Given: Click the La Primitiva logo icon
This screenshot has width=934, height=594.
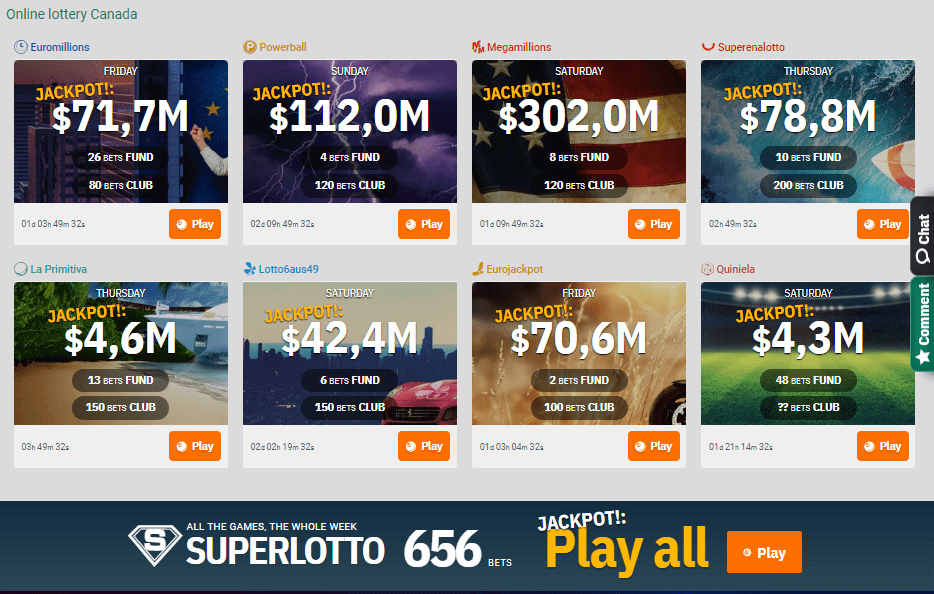Looking at the screenshot, I should click(x=21, y=269).
